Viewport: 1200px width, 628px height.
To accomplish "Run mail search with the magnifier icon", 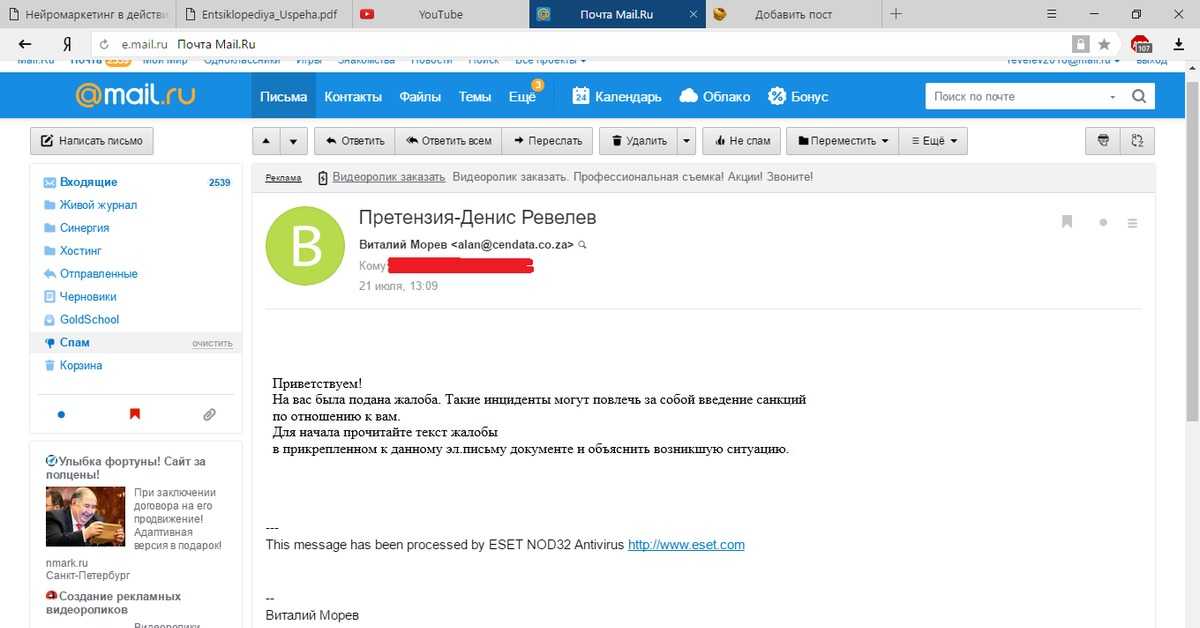I will point(1139,97).
